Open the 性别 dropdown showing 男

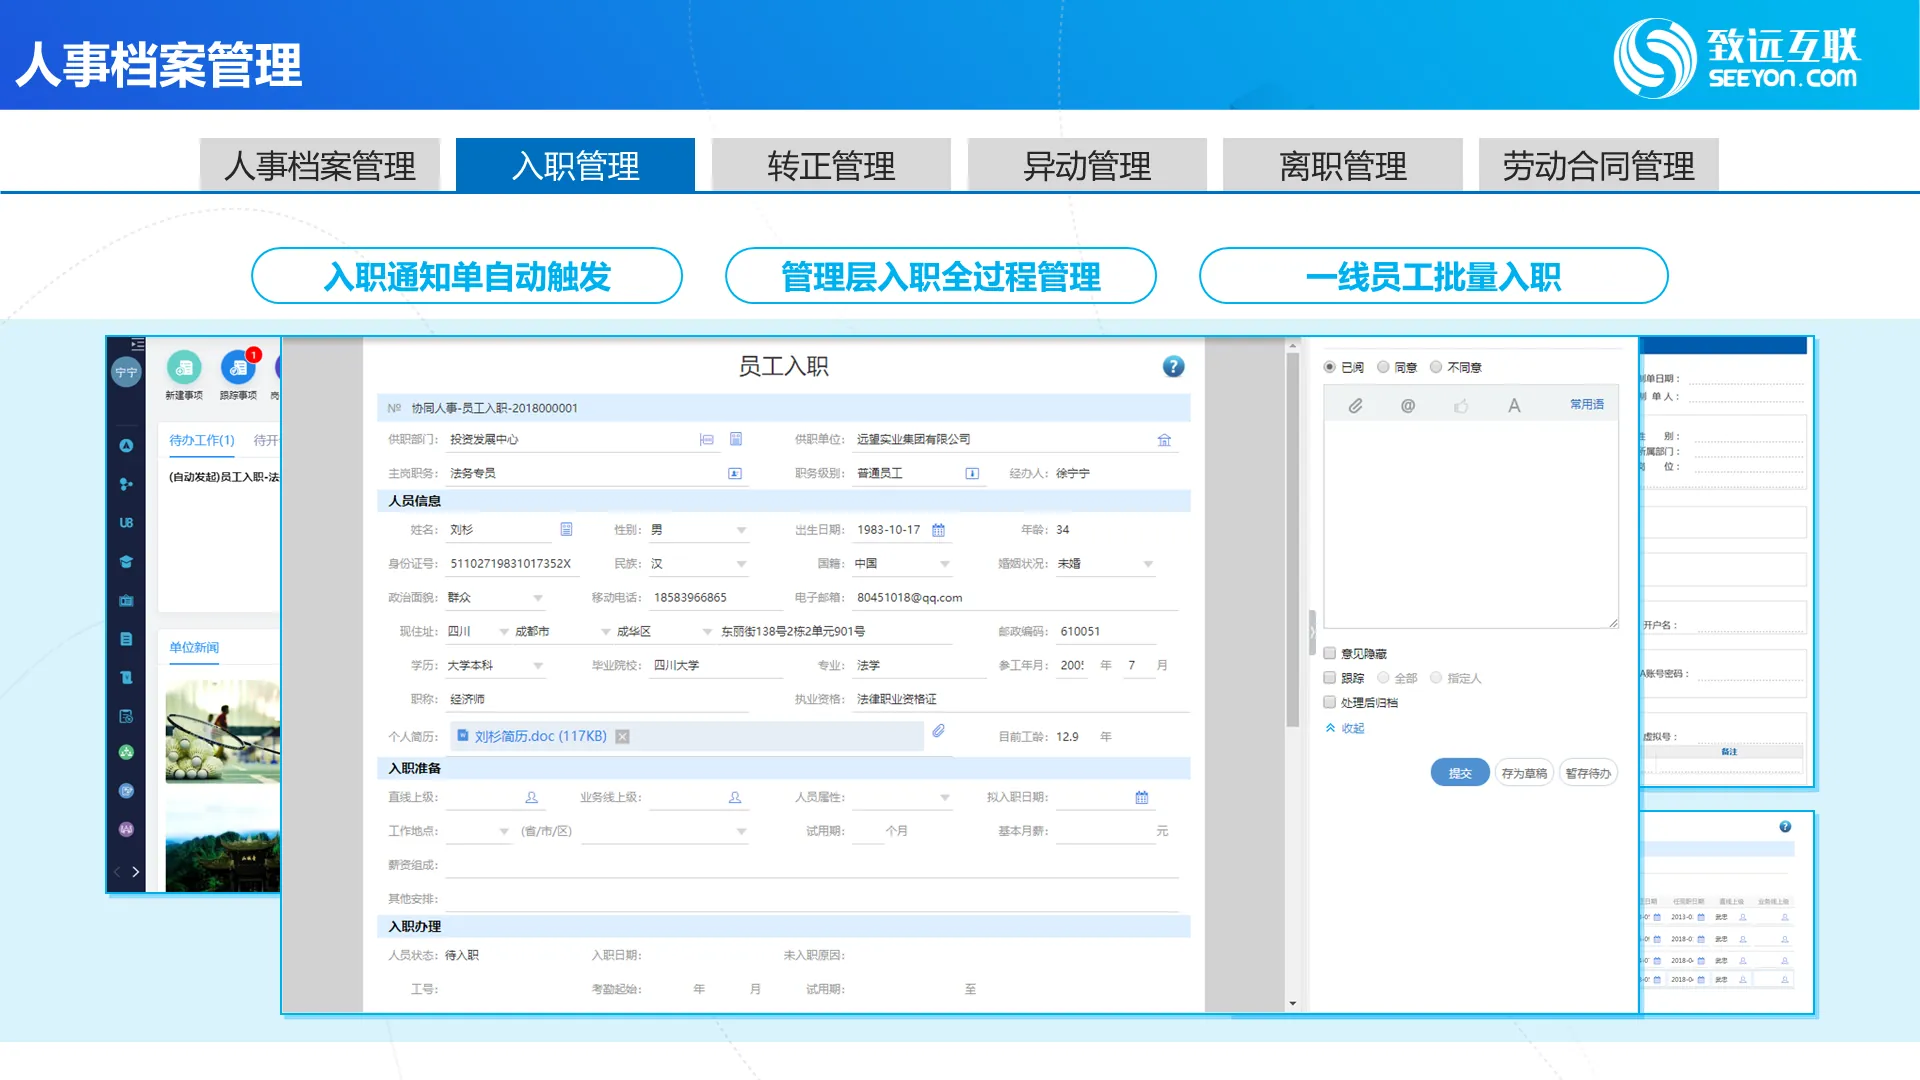[x=698, y=530]
